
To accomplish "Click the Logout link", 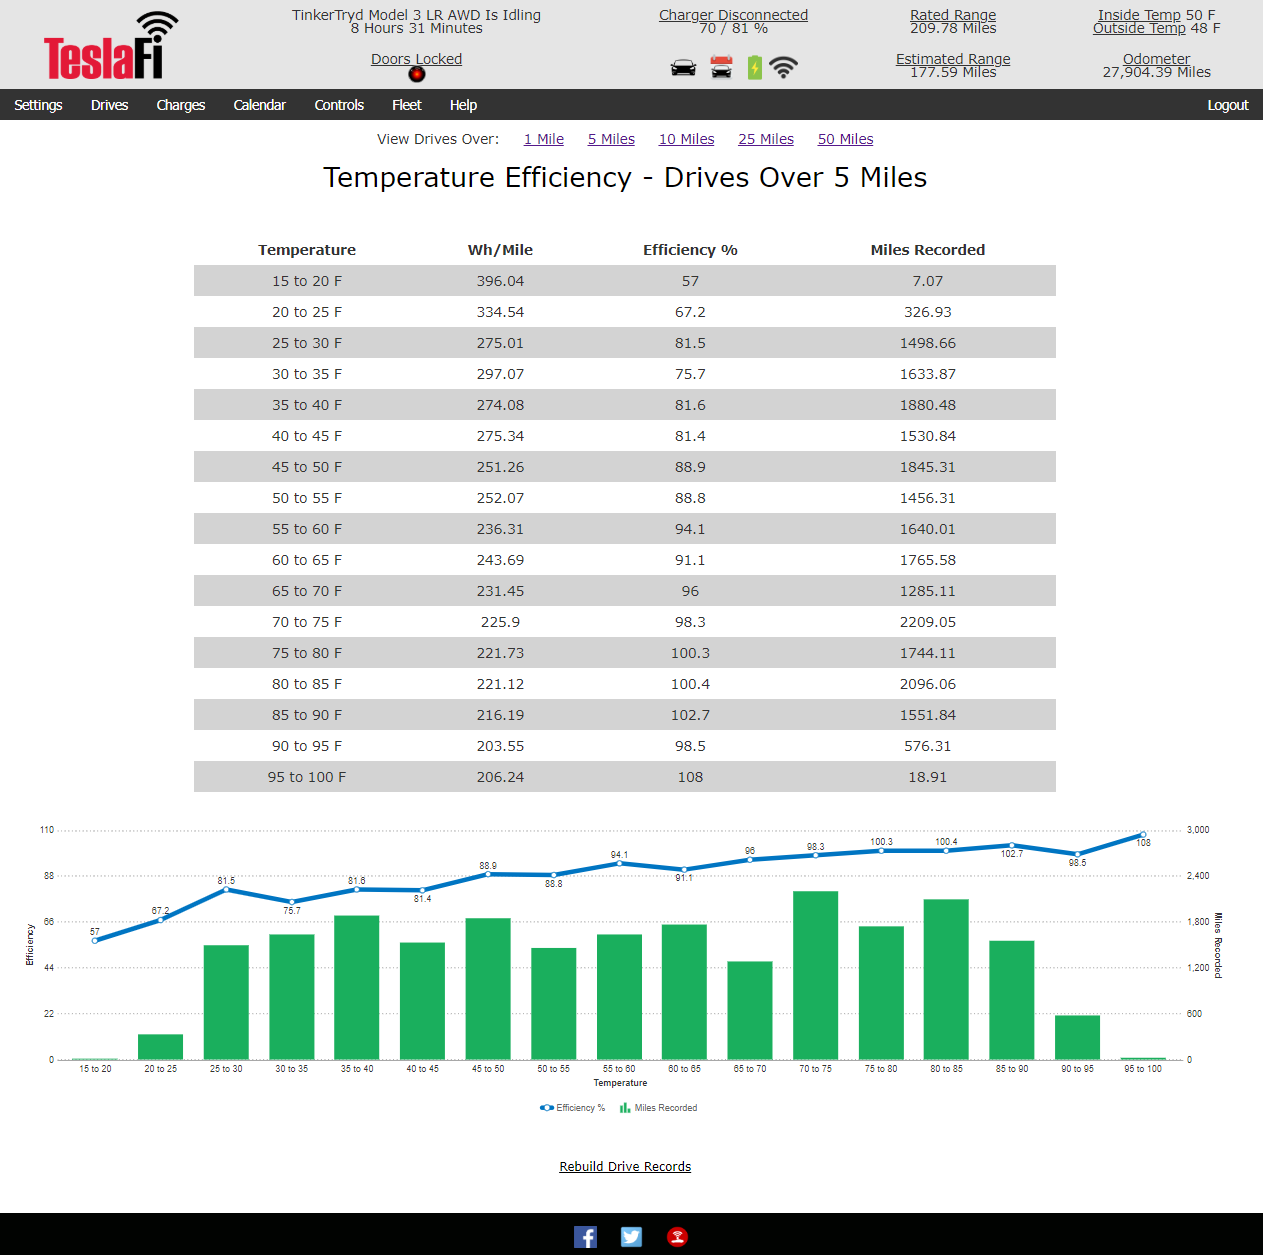I will pyautogui.click(x=1228, y=105).
